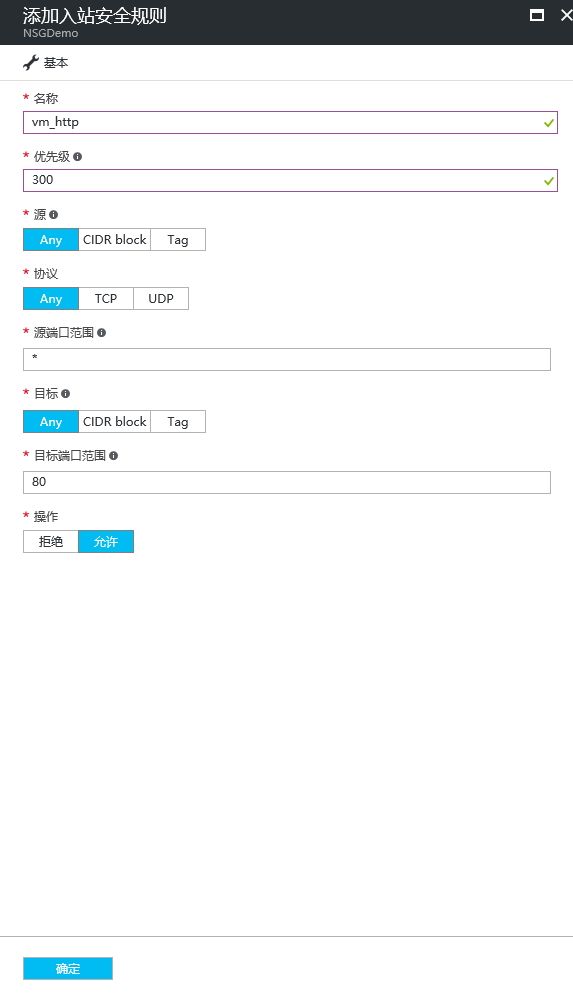The image size is (573, 994).
Task: Click the info icon beside 目标 label
Action: click(65, 394)
